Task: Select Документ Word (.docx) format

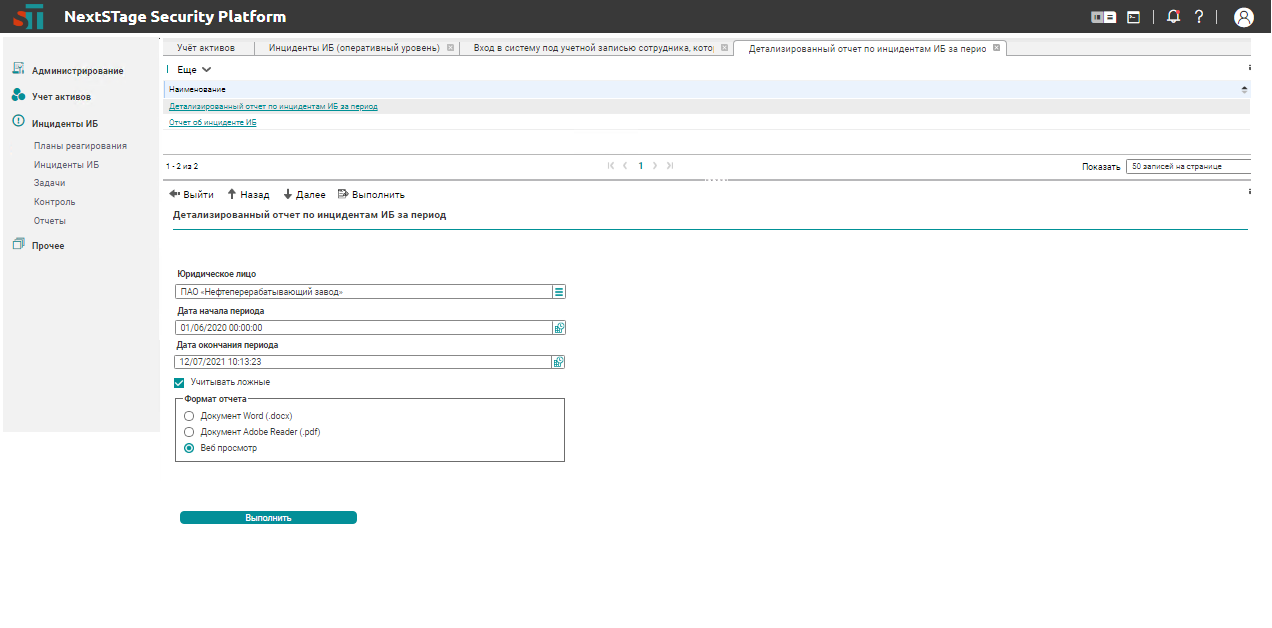Action: point(189,415)
